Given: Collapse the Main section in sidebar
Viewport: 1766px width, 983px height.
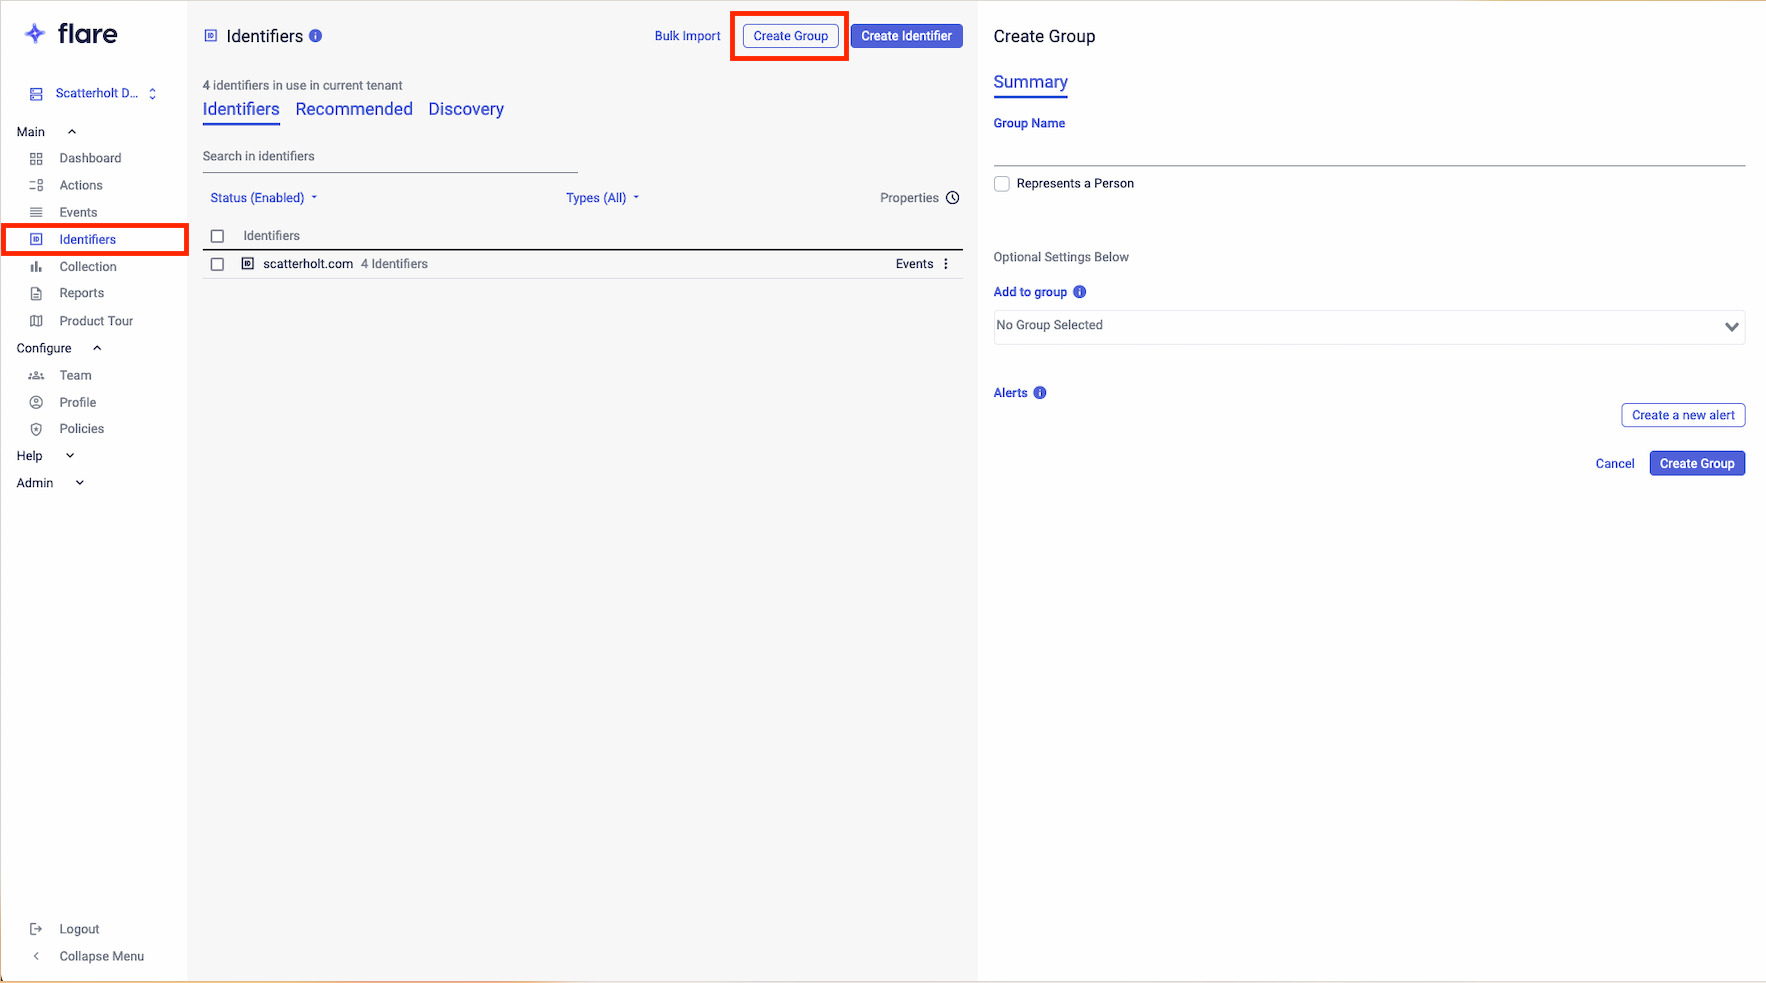Looking at the screenshot, I should pos(72,132).
